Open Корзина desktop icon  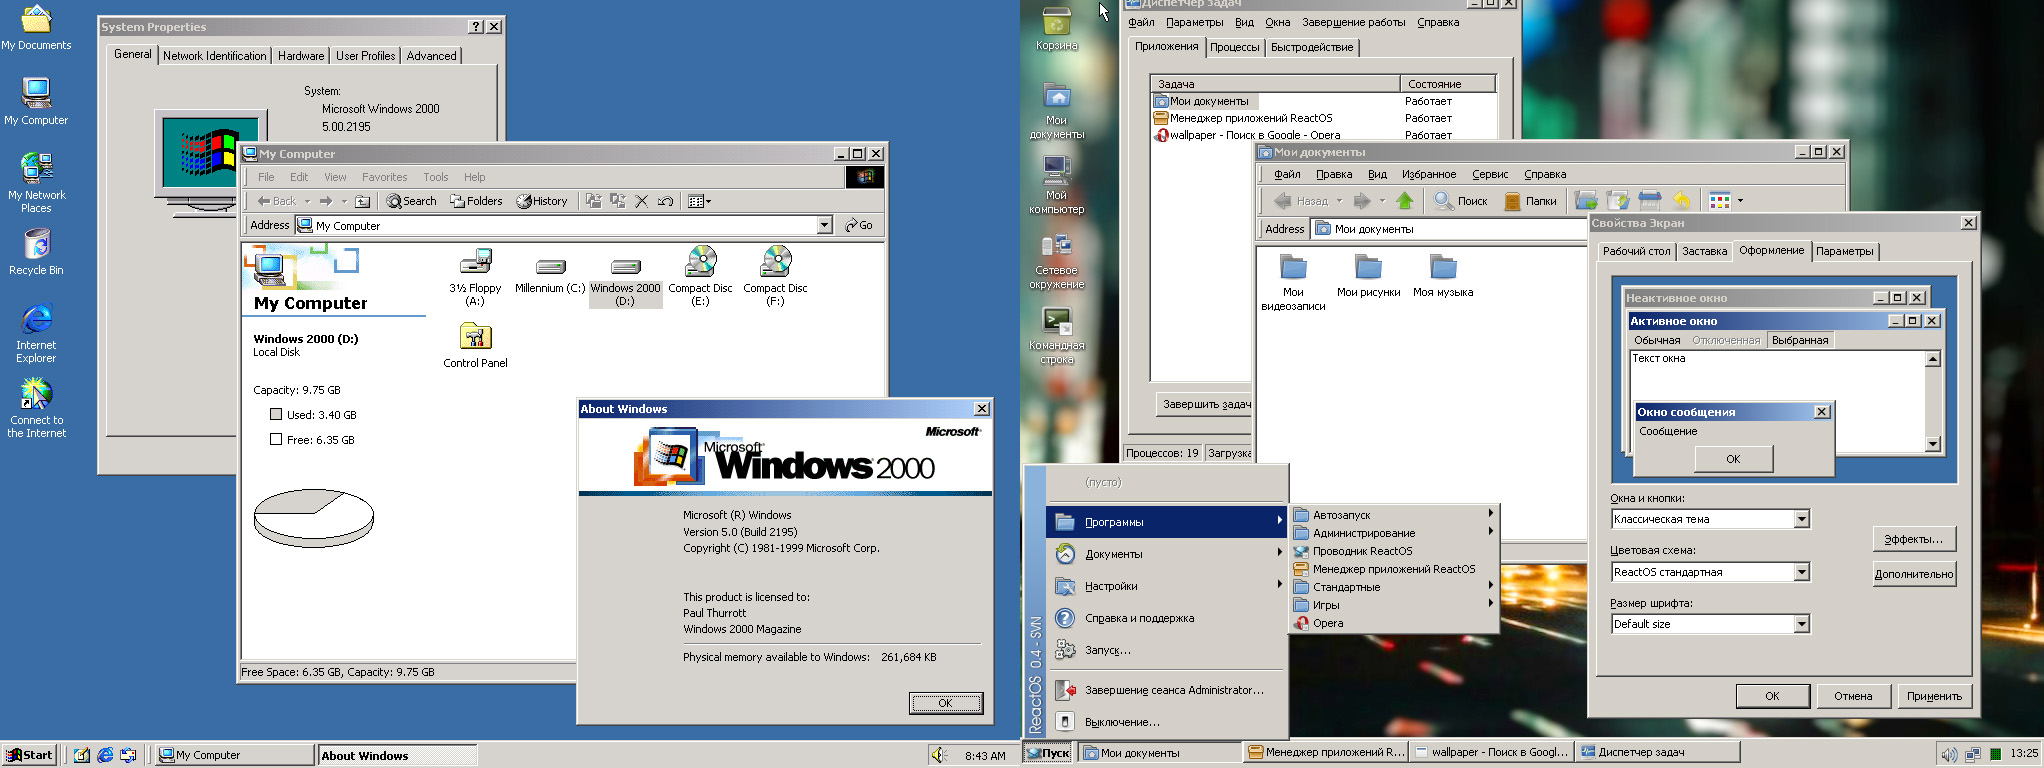(1057, 30)
